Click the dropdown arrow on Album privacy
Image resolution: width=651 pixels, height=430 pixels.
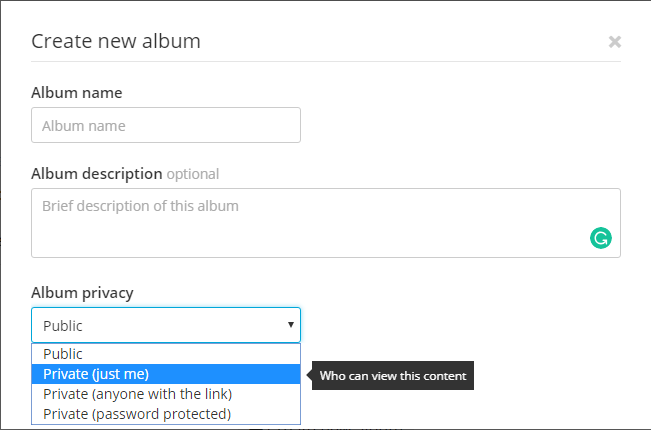pyautogui.click(x=291, y=325)
